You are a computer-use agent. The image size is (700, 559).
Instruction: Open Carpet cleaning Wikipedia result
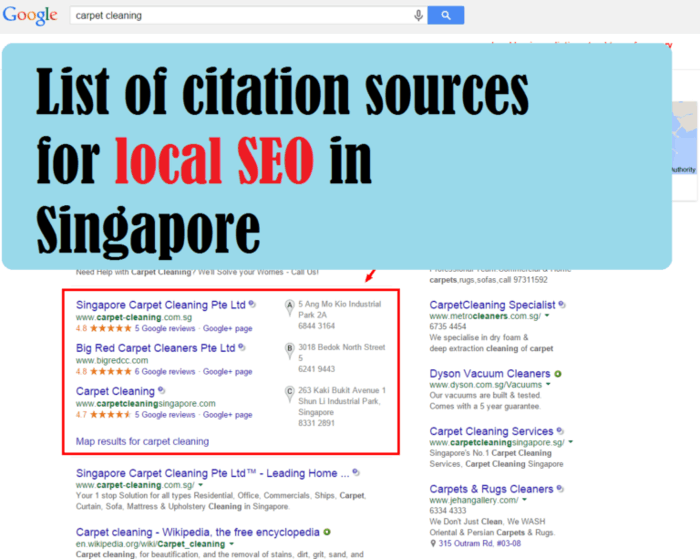[198, 533]
